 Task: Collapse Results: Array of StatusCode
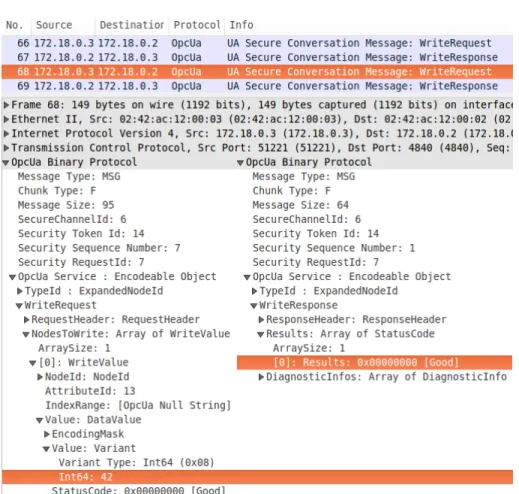pyautogui.click(x=261, y=334)
